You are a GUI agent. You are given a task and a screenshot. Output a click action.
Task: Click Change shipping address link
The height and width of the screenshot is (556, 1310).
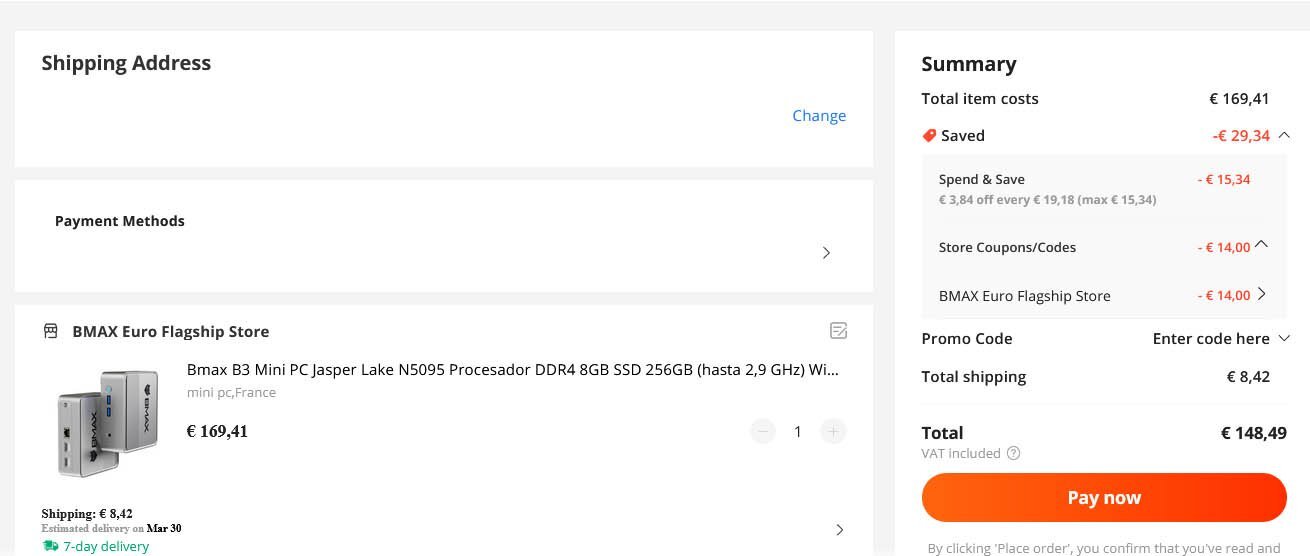(819, 115)
